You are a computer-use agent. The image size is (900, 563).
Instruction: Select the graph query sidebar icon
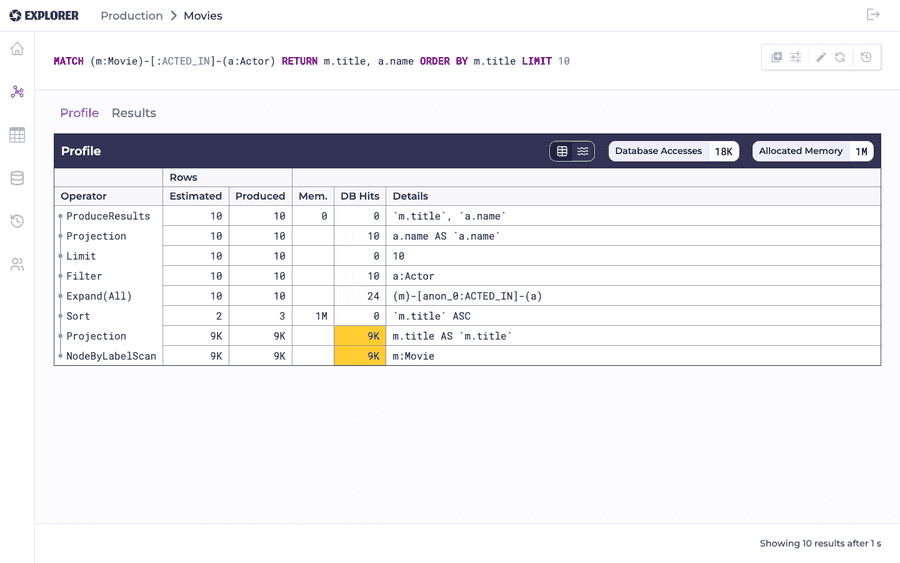pos(17,92)
